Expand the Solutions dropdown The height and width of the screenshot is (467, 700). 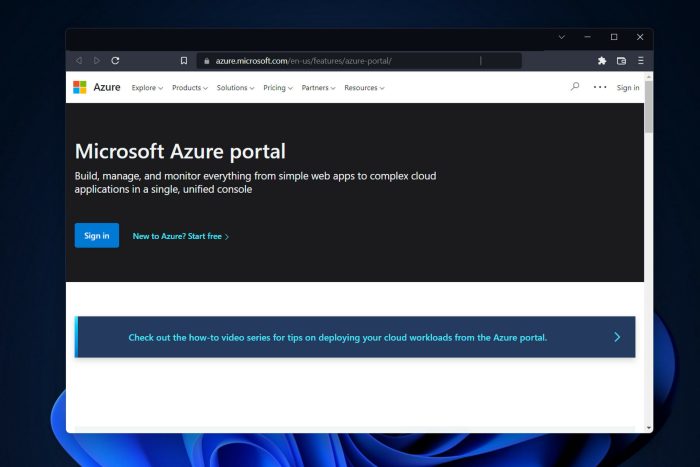coord(235,88)
